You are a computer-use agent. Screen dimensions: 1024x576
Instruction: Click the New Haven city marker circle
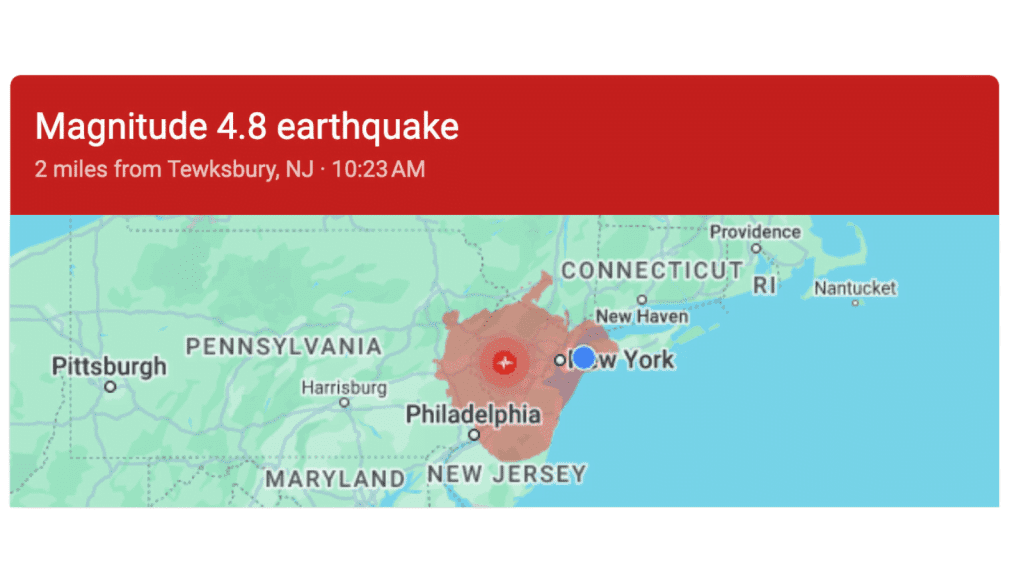[642, 299]
